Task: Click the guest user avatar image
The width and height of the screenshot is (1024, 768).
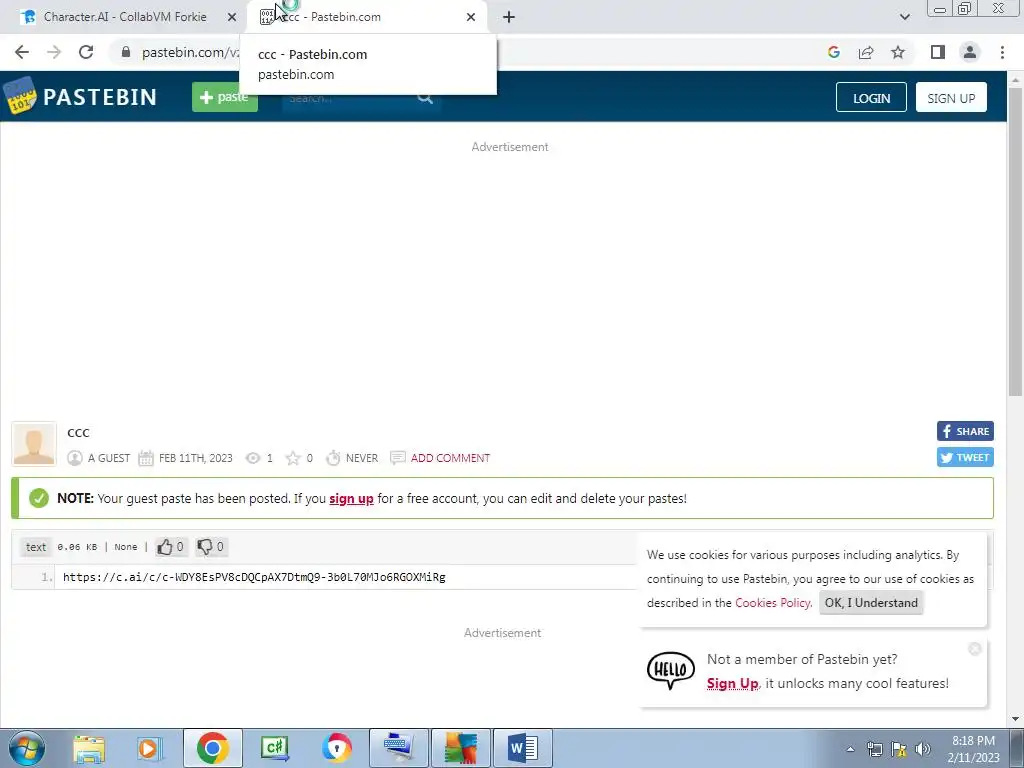Action: coord(34,444)
